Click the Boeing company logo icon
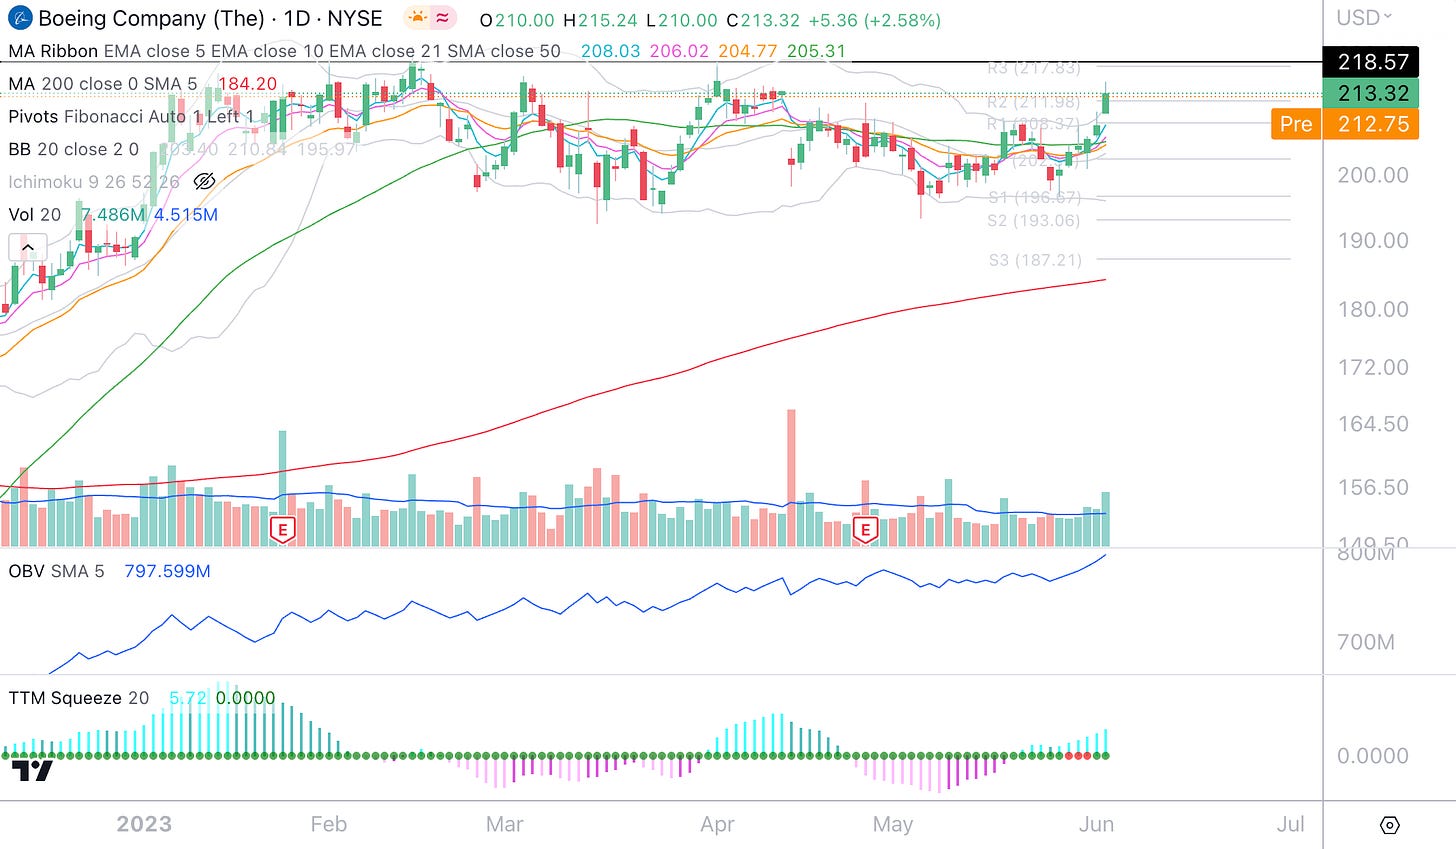 coord(20,18)
